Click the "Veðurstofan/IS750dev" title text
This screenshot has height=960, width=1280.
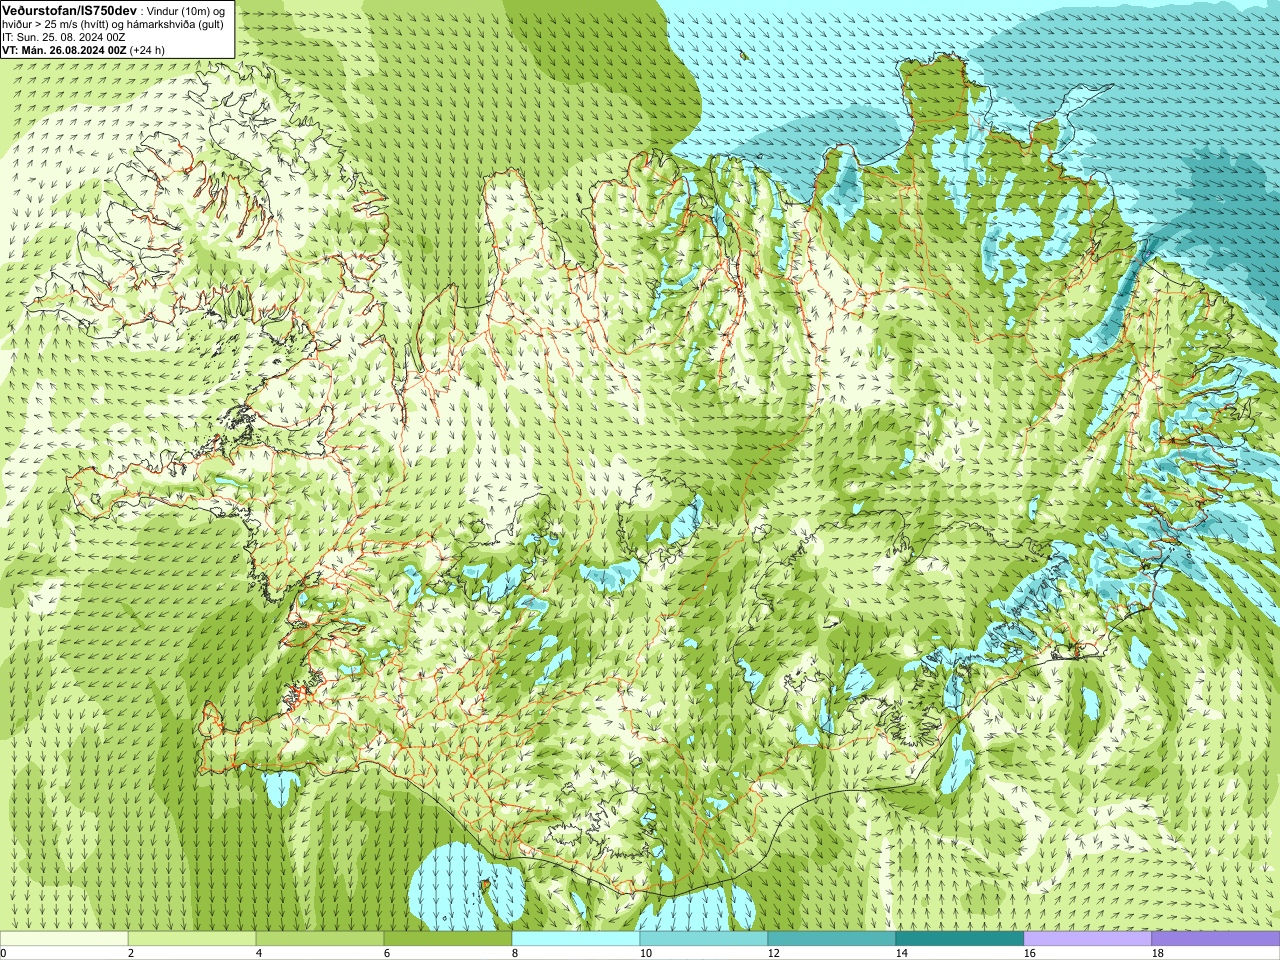tap(70, 10)
